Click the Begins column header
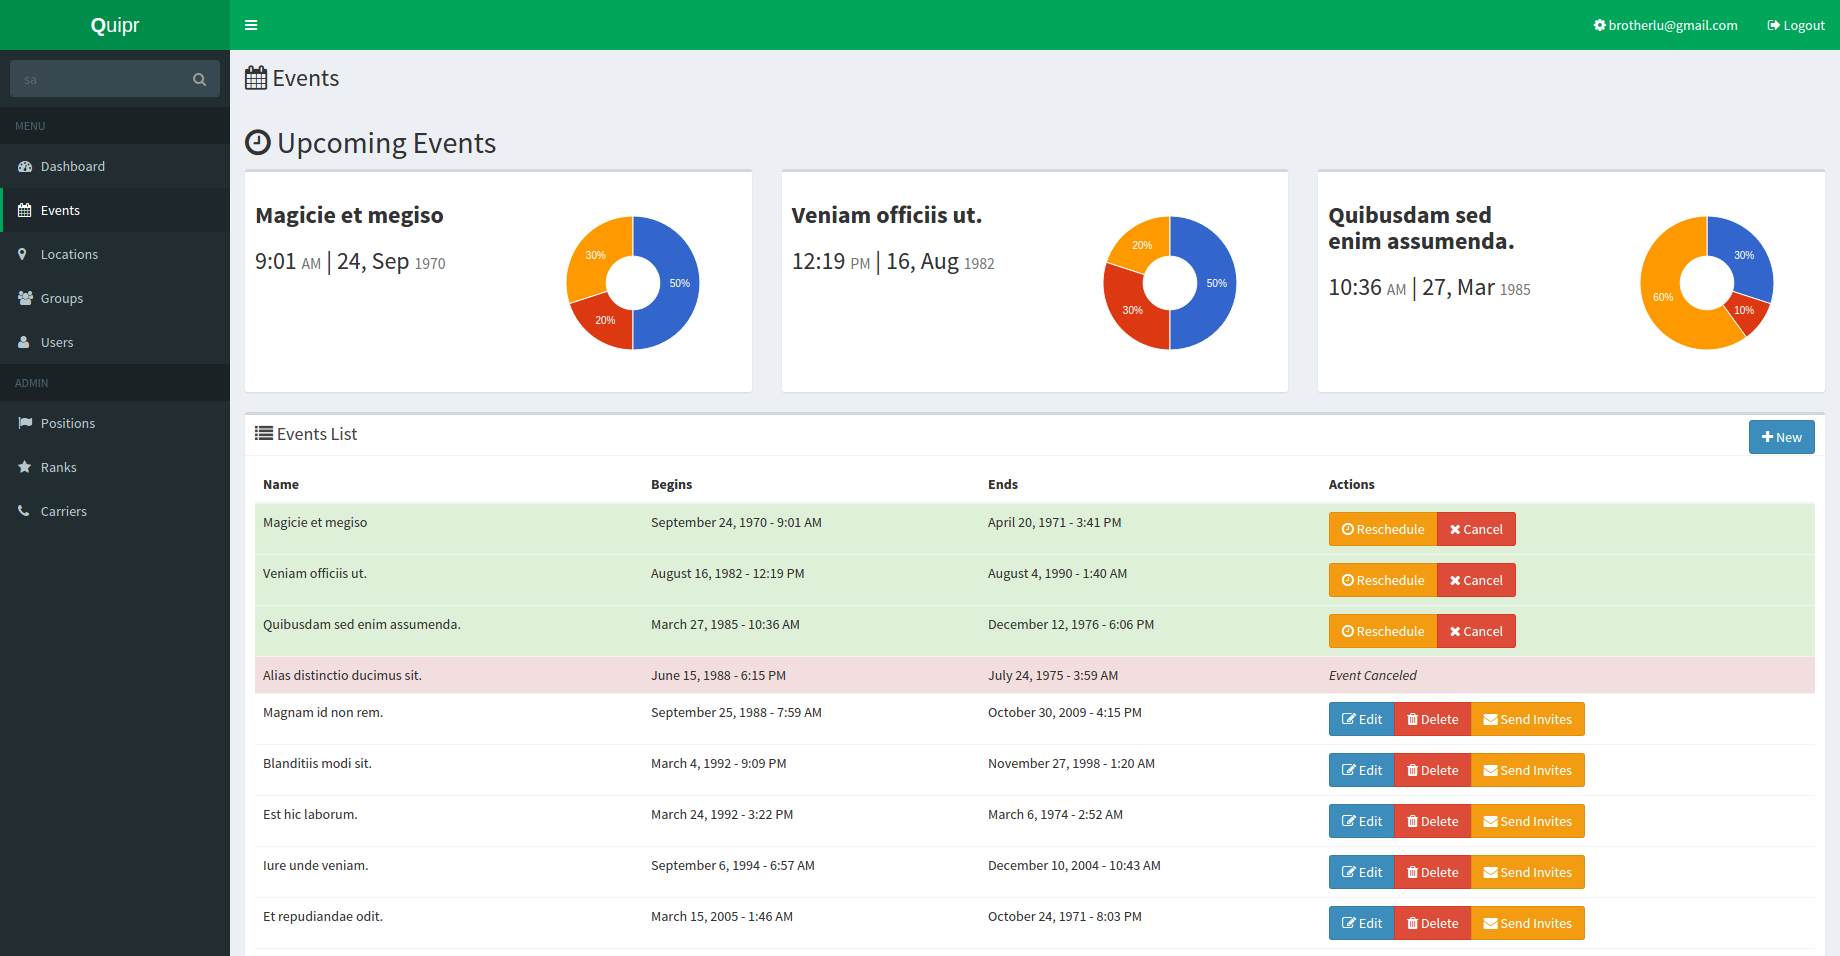 point(671,484)
